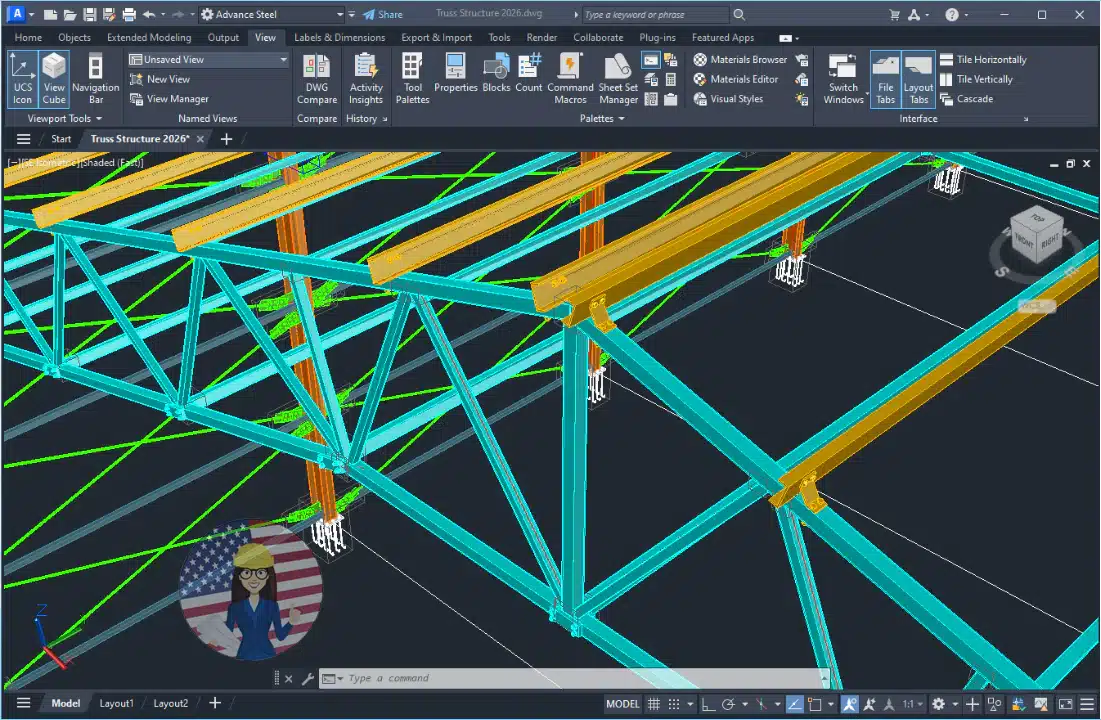
Task: Open the Properties palette
Action: point(456,79)
